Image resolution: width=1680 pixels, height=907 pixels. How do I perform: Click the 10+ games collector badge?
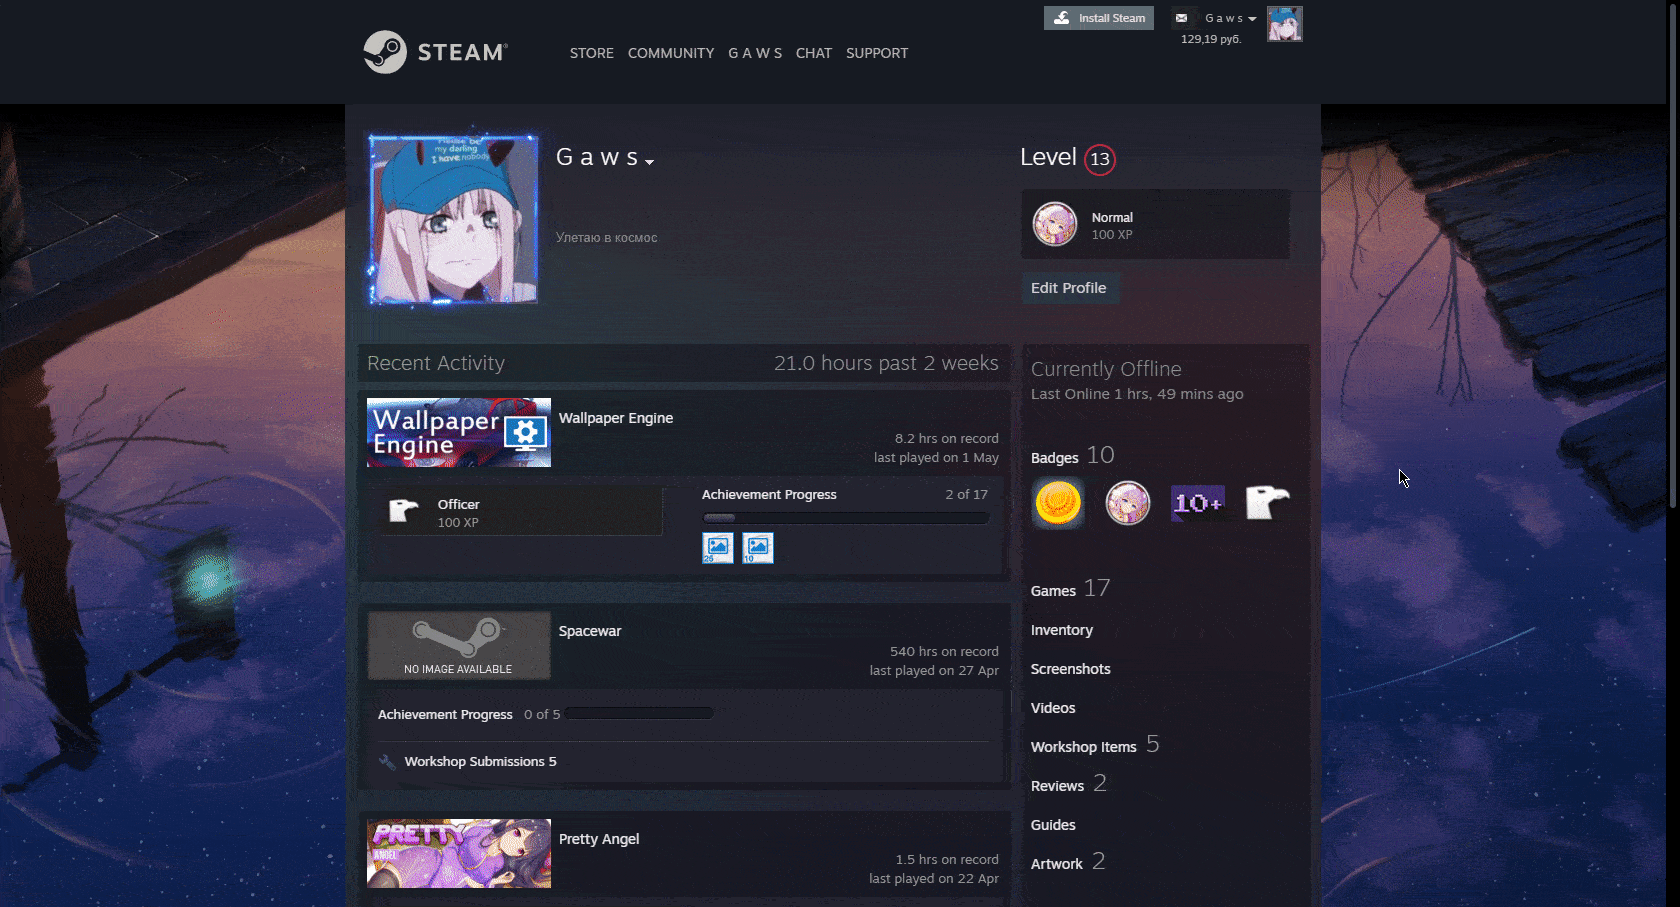1197,503
